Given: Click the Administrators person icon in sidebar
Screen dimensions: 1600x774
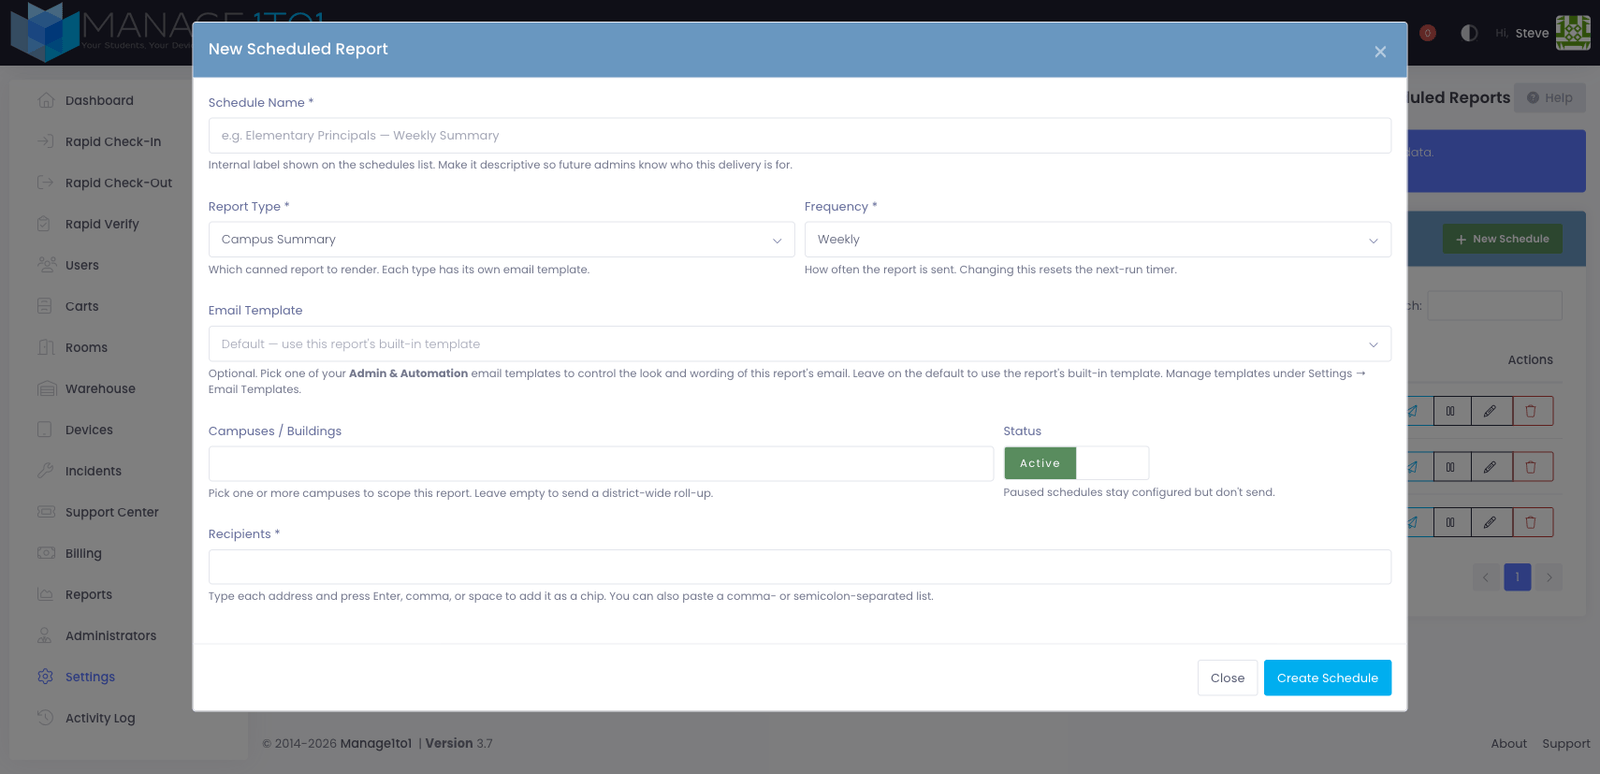Looking at the screenshot, I should [45, 635].
